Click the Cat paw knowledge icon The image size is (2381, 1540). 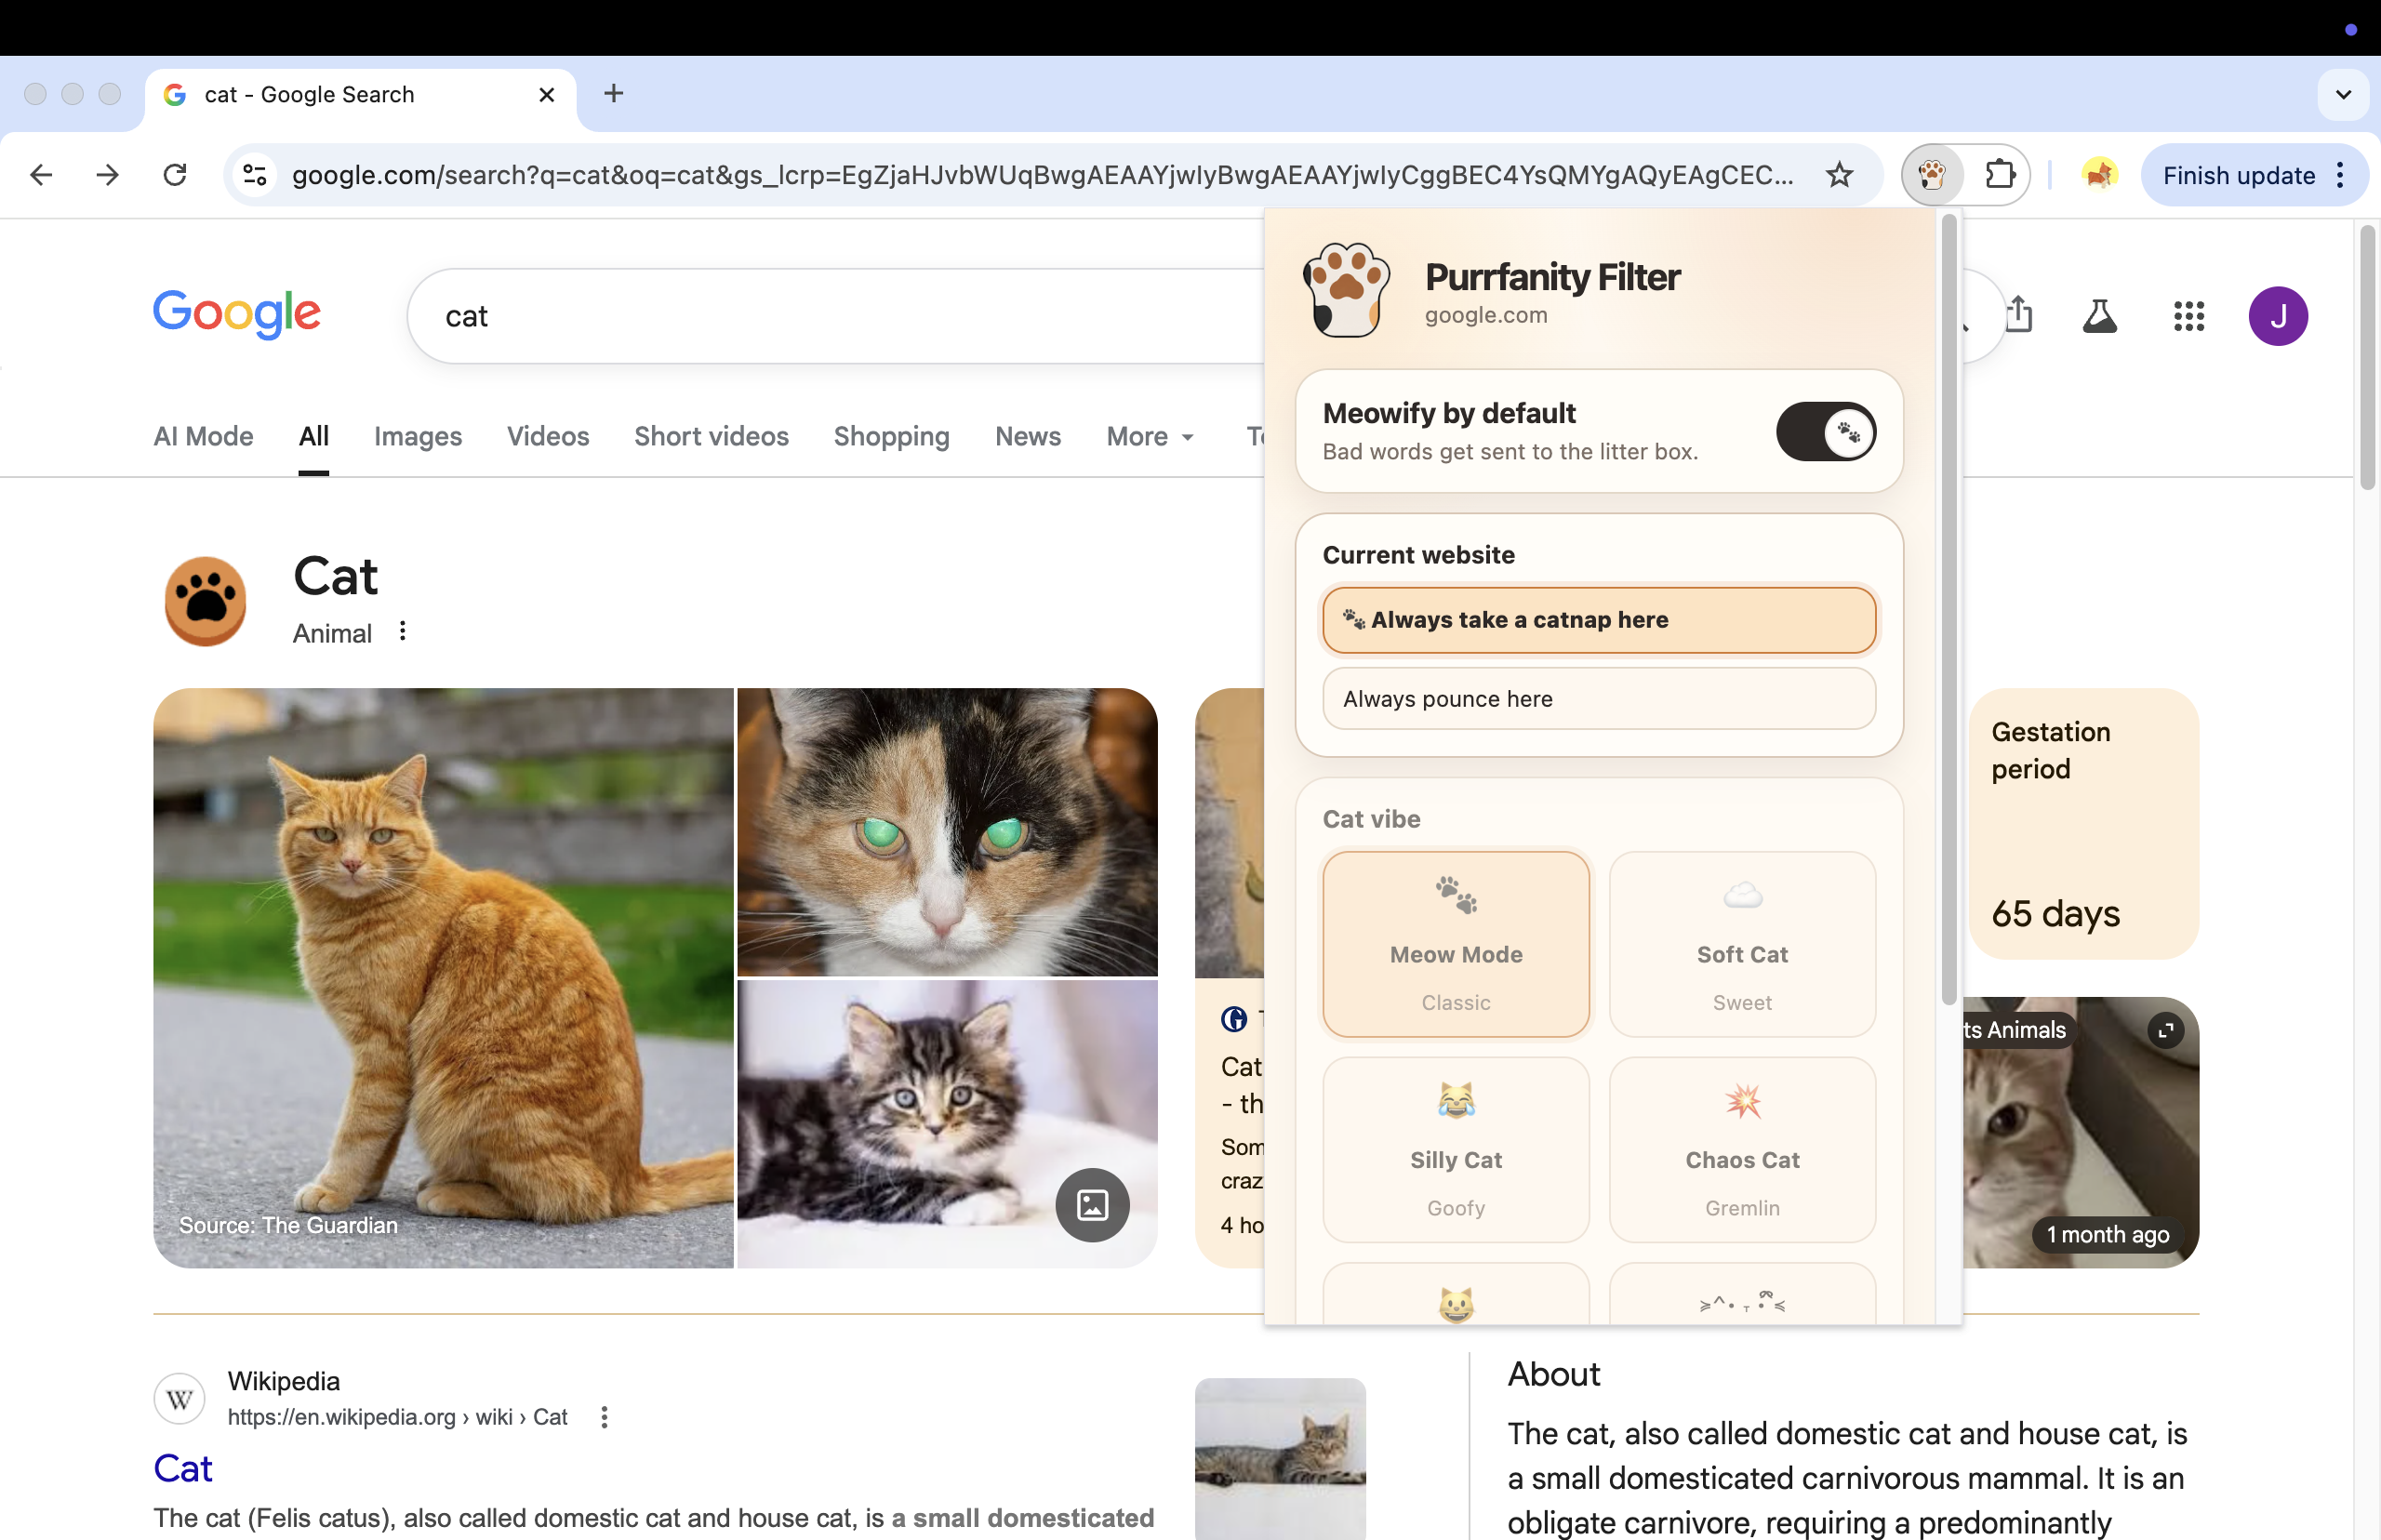tap(205, 601)
